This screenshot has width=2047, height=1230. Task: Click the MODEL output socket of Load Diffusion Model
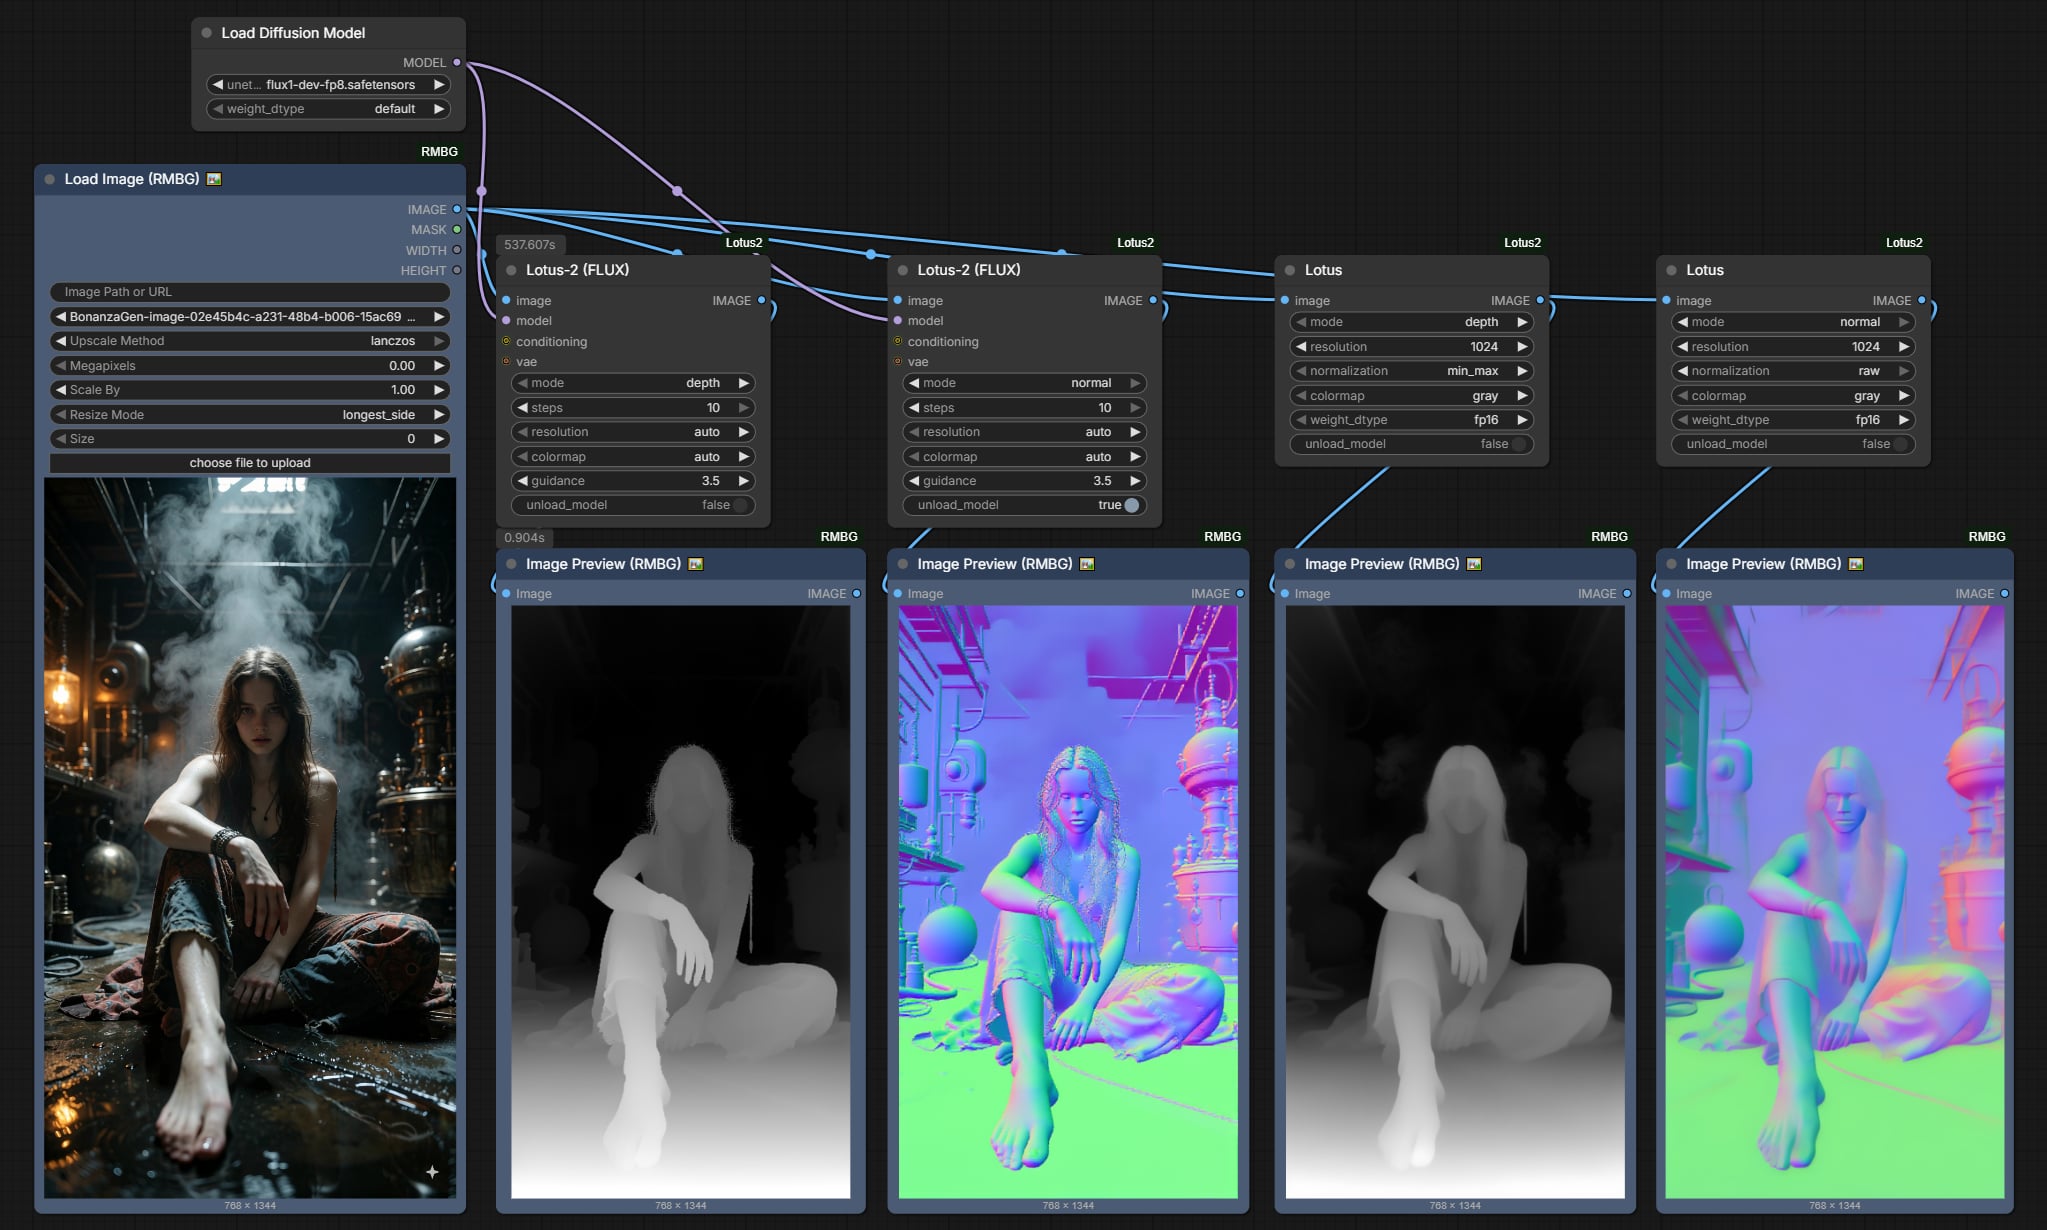pyautogui.click(x=457, y=62)
